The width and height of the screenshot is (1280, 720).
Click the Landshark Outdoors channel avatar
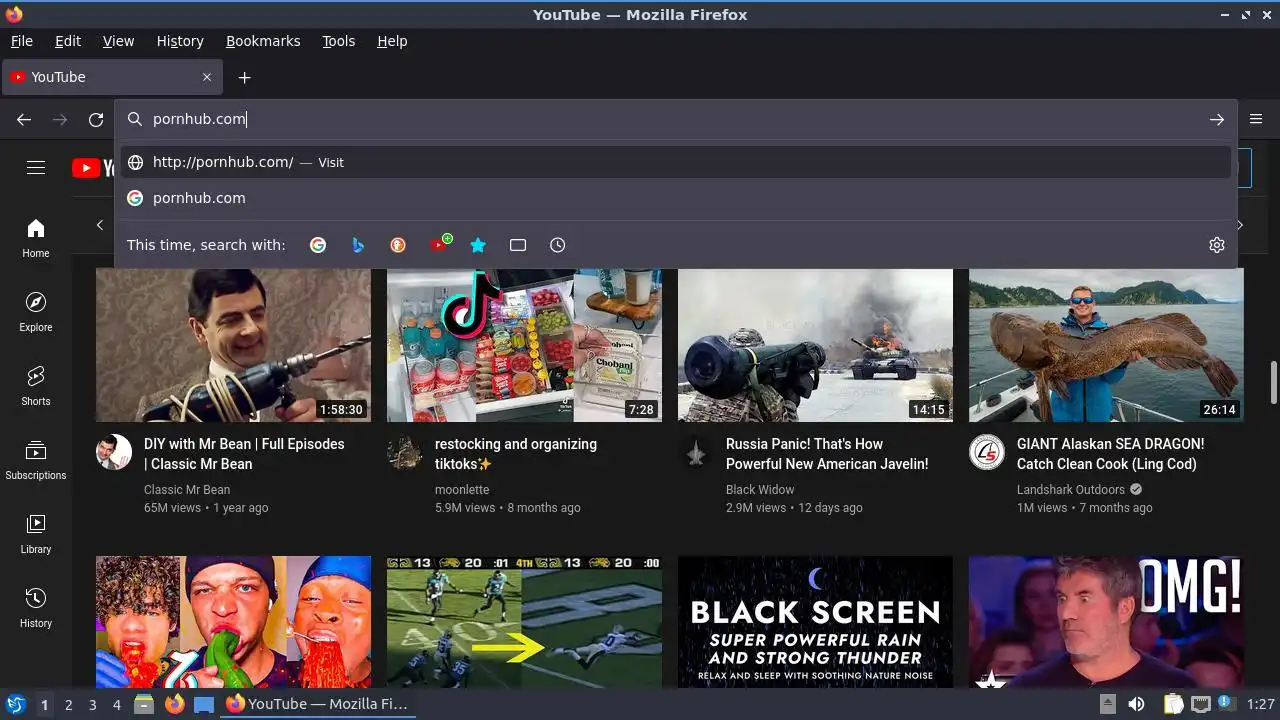click(987, 453)
